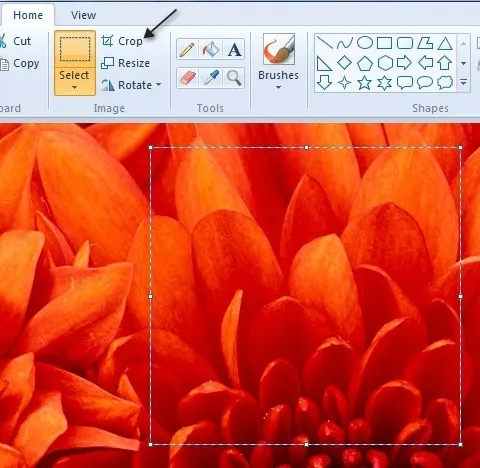Pick the Rectangle shape
Screen dimensions: 480x468
384,43
